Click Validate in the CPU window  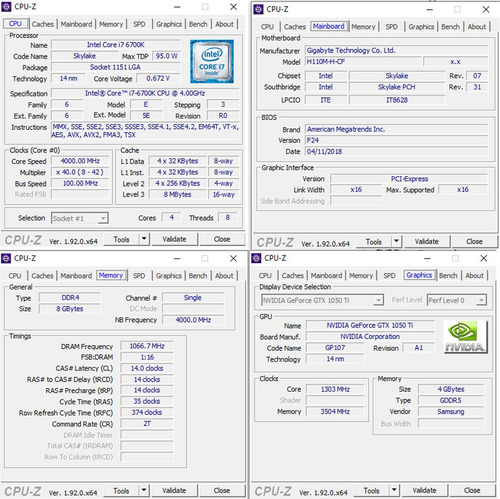[174, 239]
